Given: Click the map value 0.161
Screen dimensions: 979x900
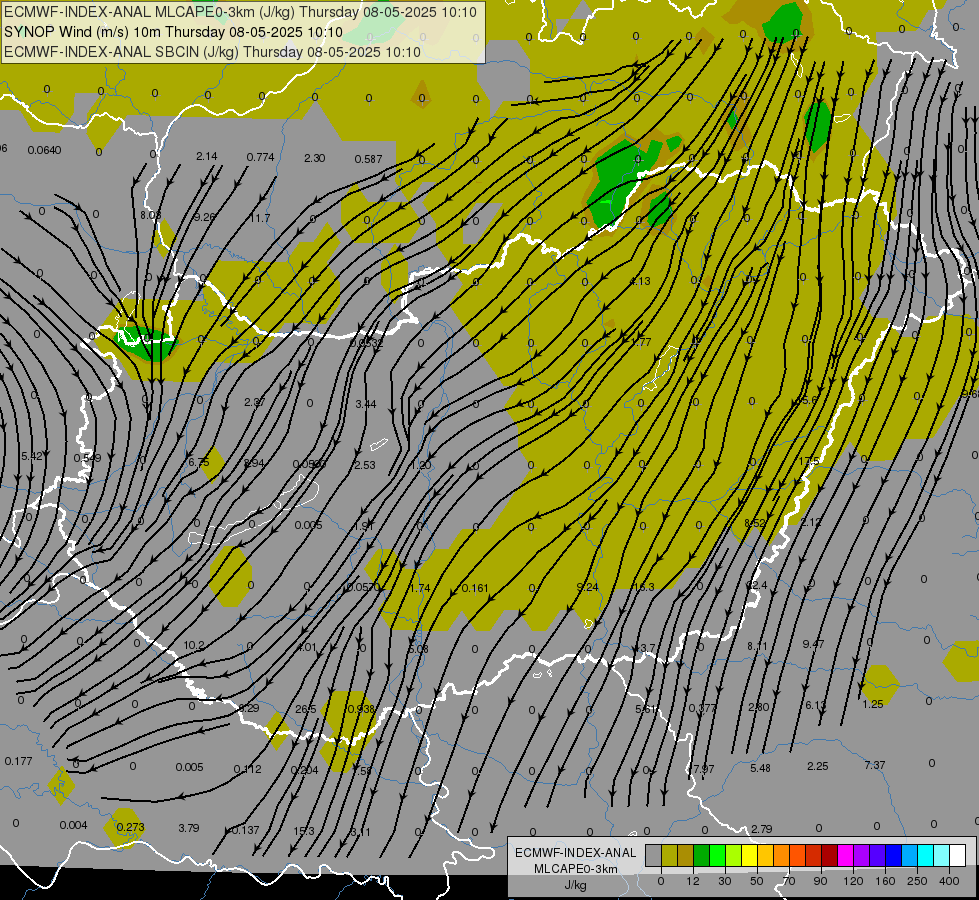Looking at the screenshot, I should coord(475,588).
